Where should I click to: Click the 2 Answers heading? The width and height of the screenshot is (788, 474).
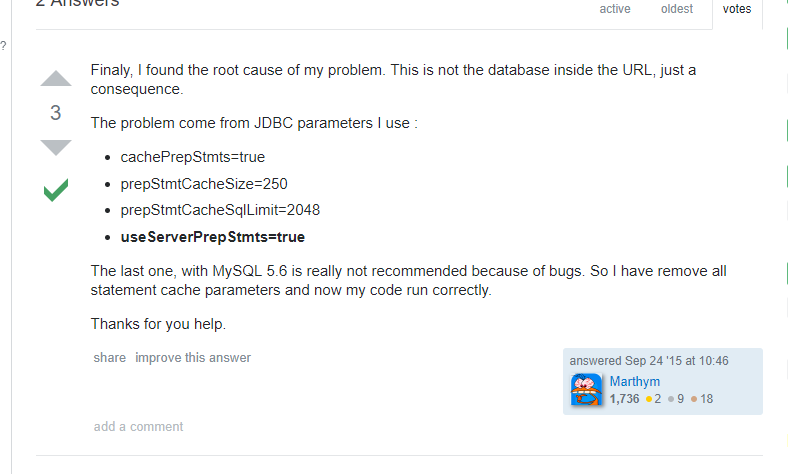77,4
